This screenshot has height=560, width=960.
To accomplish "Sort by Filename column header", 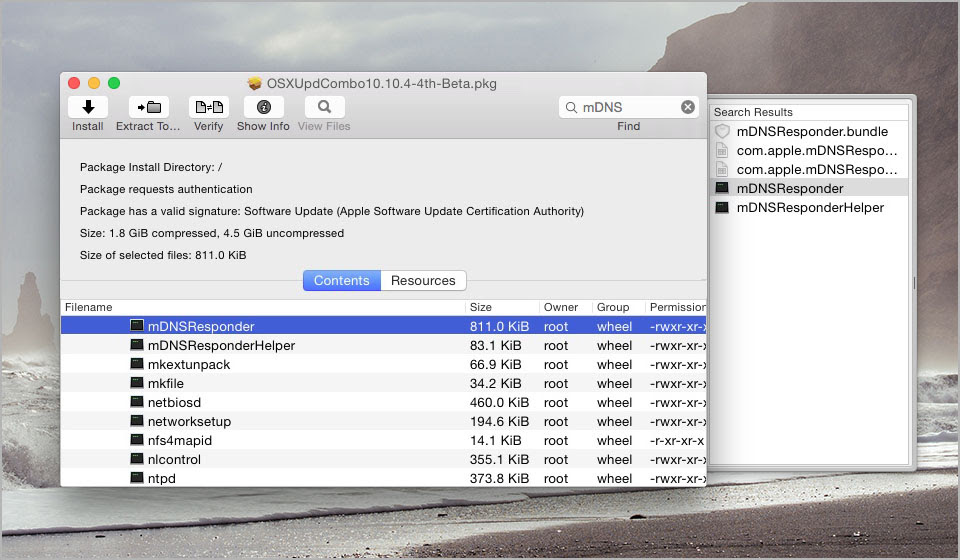I will click(x=263, y=307).
